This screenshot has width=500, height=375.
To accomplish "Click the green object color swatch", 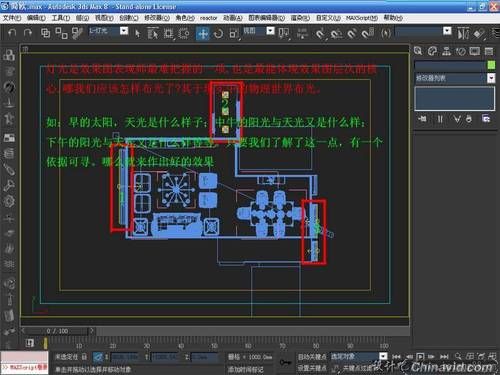I will [491, 65].
